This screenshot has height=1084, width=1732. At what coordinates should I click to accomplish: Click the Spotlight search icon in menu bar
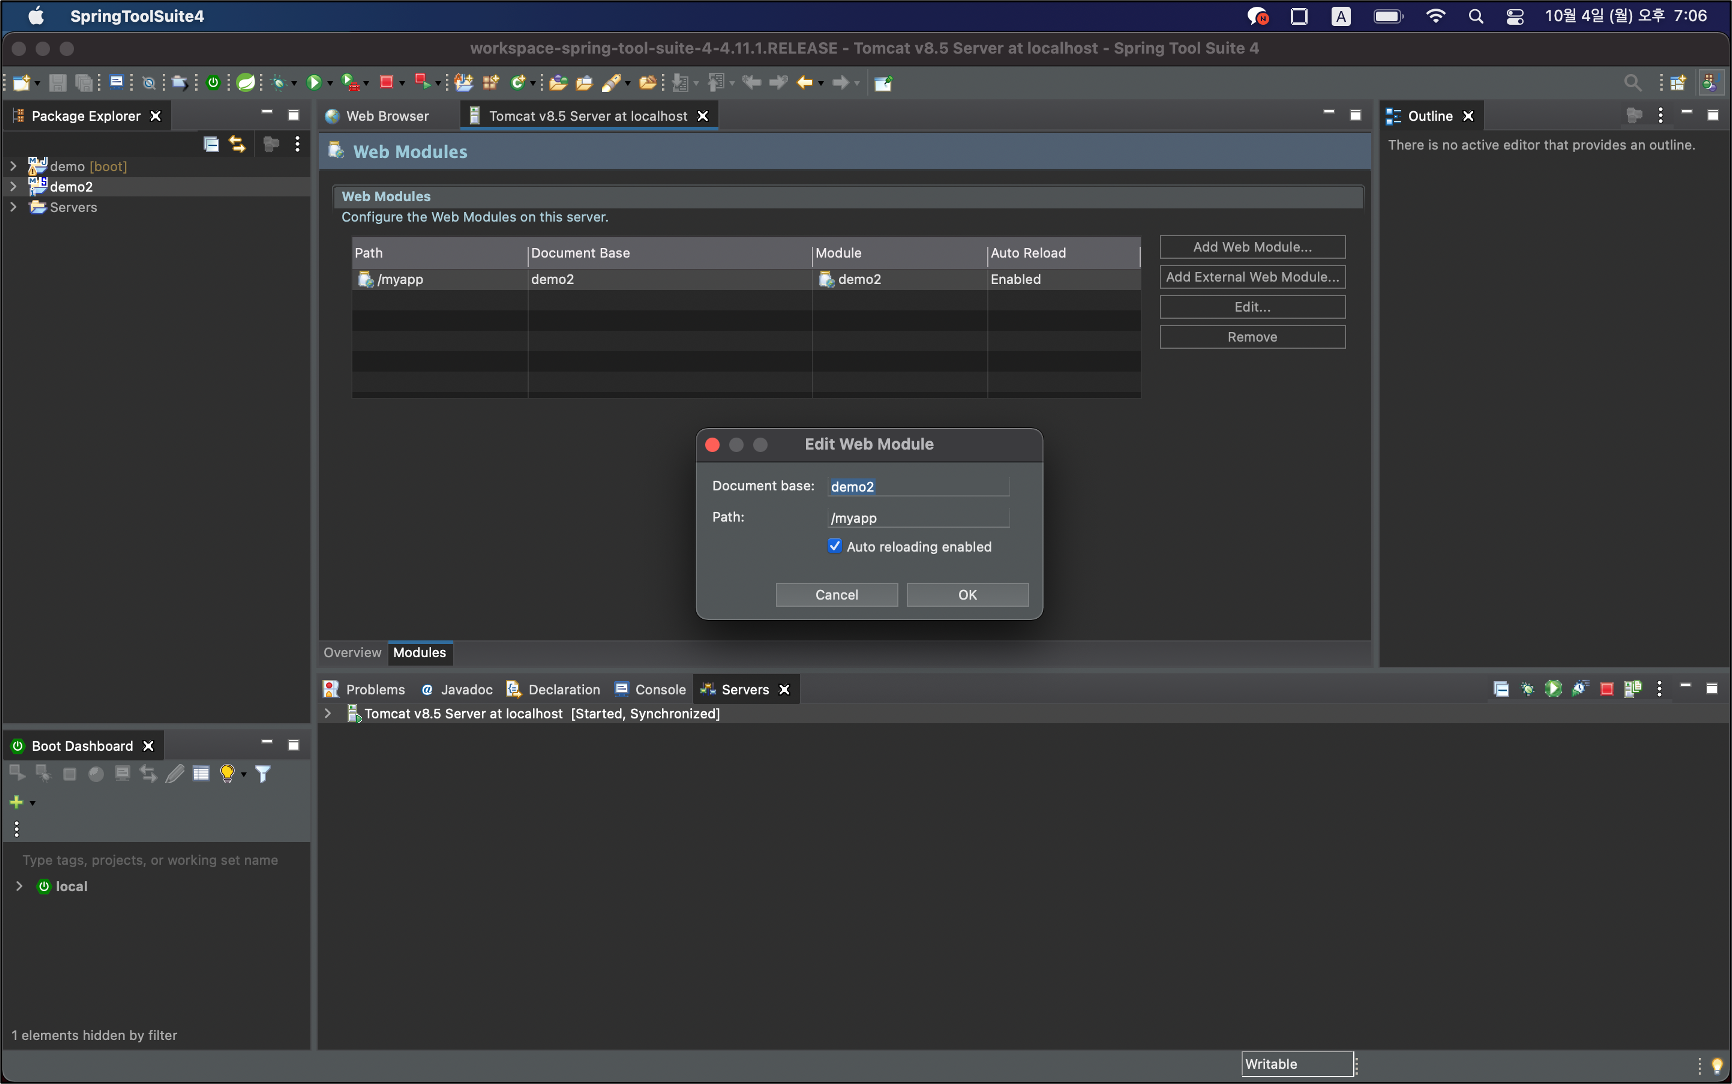pos(1476,16)
